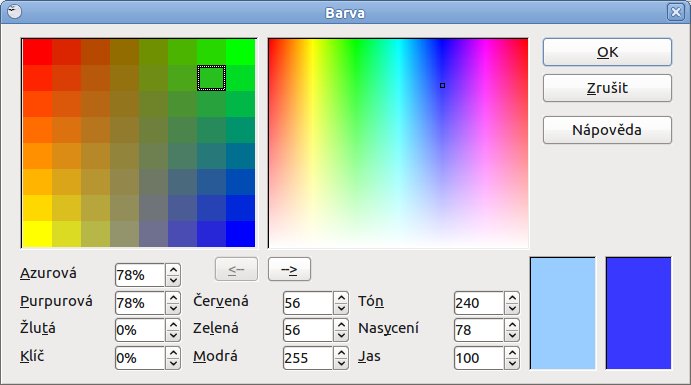691x385 pixels.
Task: Click the light blue preview color box
Action: pyautogui.click(x=562, y=313)
